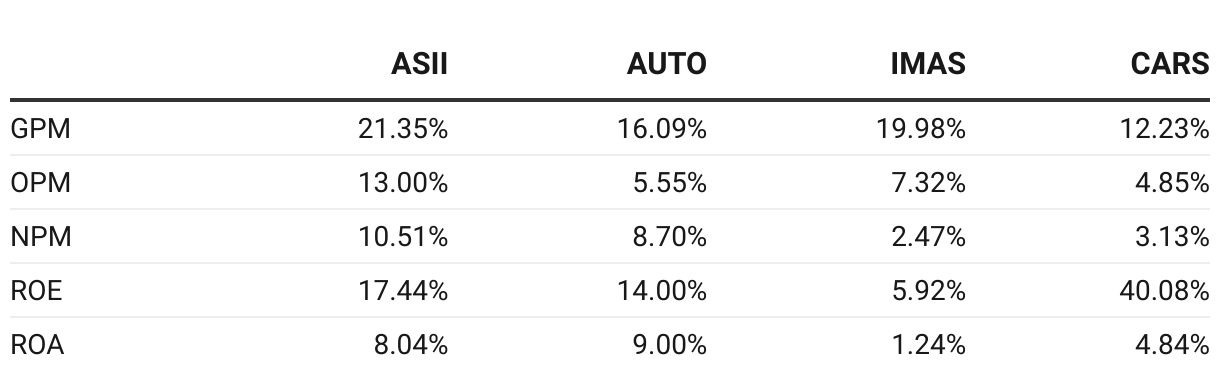This screenshot has width=1220, height=380.
Task: Click the IMAS column header
Action: [928, 64]
